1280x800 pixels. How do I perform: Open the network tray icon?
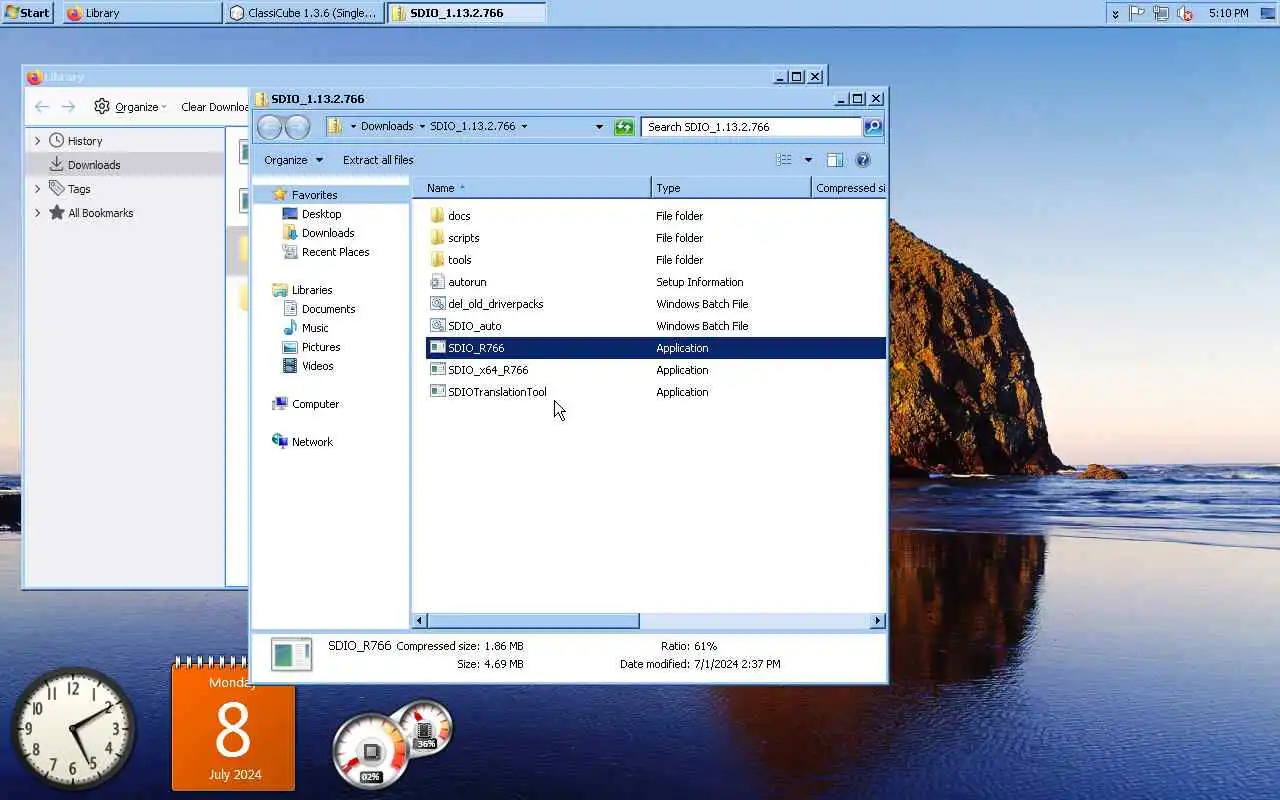click(x=1161, y=14)
